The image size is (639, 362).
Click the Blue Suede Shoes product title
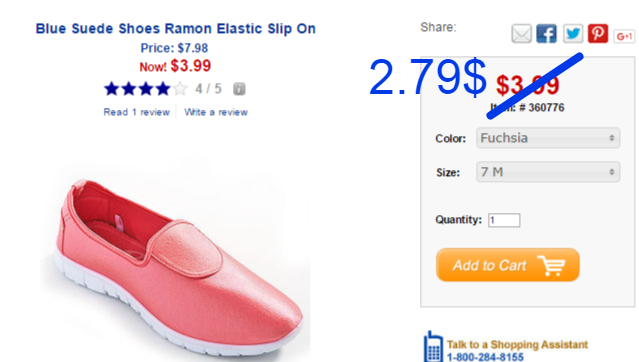tap(176, 29)
